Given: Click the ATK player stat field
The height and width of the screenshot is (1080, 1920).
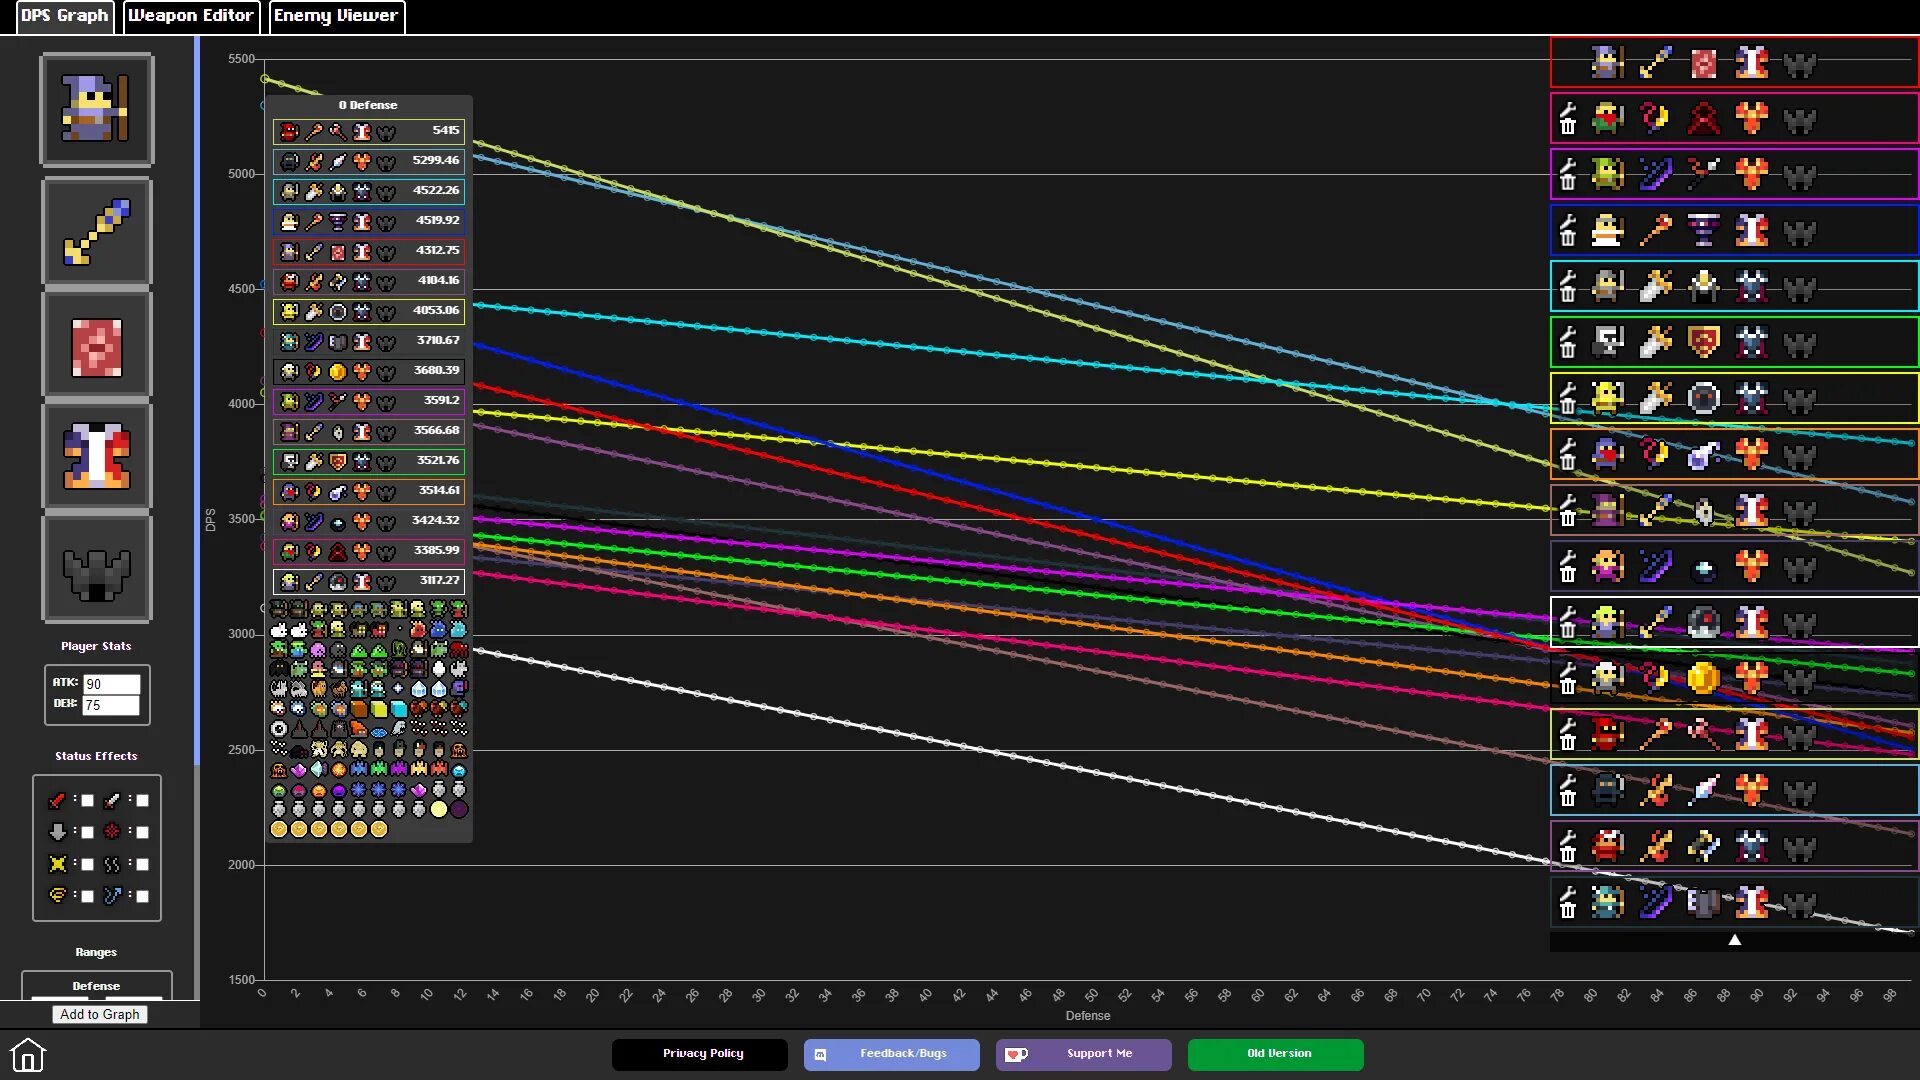Looking at the screenshot, I should (x=110, y=685).
